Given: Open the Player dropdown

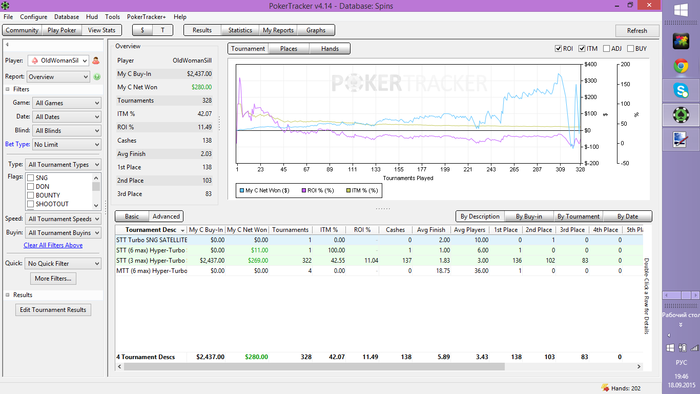Looking at the screenshot, I should [x=58, y=61].
